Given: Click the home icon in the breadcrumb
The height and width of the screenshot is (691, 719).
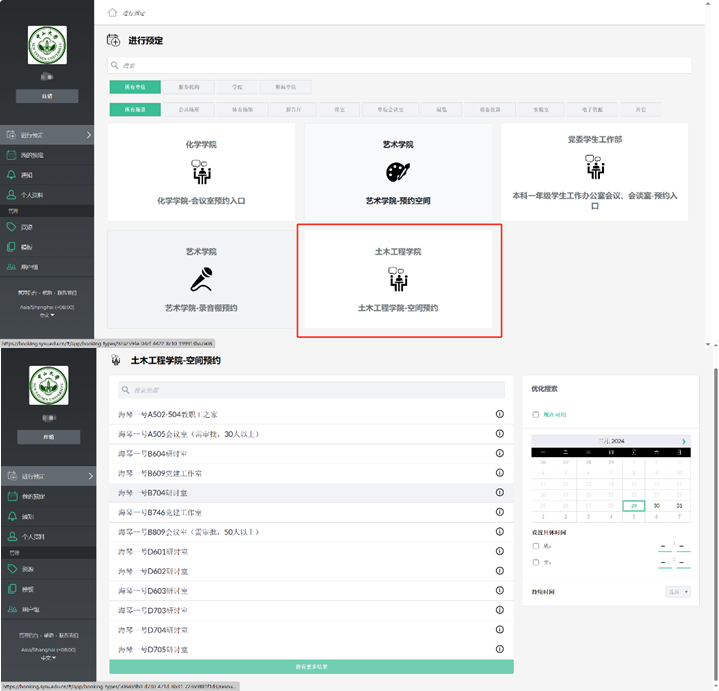Looking at the screenshot, I should click(112, 14).
